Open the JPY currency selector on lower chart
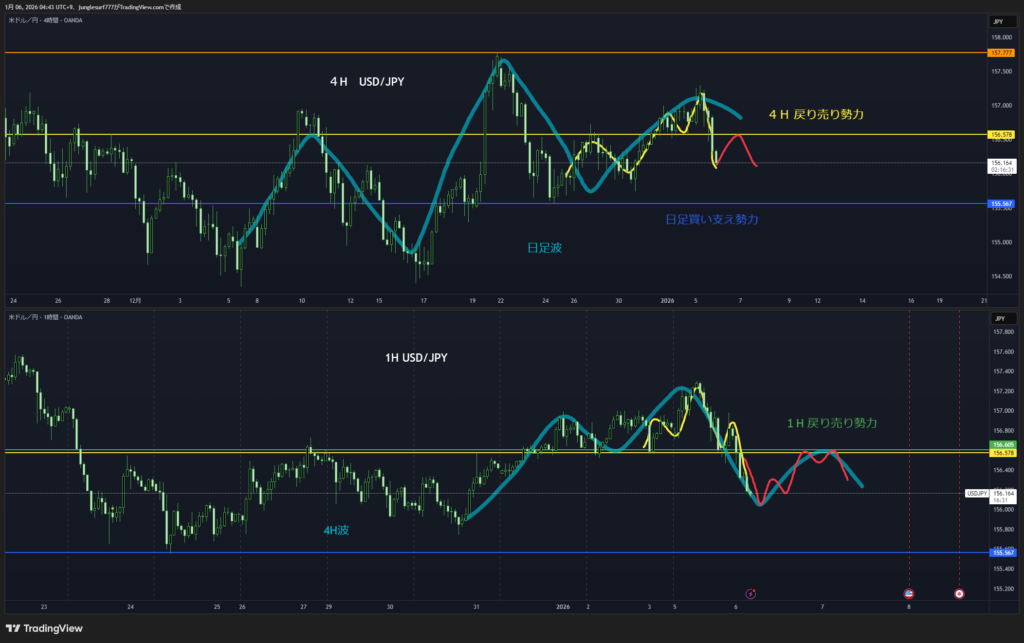Image resolution: width=1024 pixels, height=643 pixels. click(x=1000, y=317)
